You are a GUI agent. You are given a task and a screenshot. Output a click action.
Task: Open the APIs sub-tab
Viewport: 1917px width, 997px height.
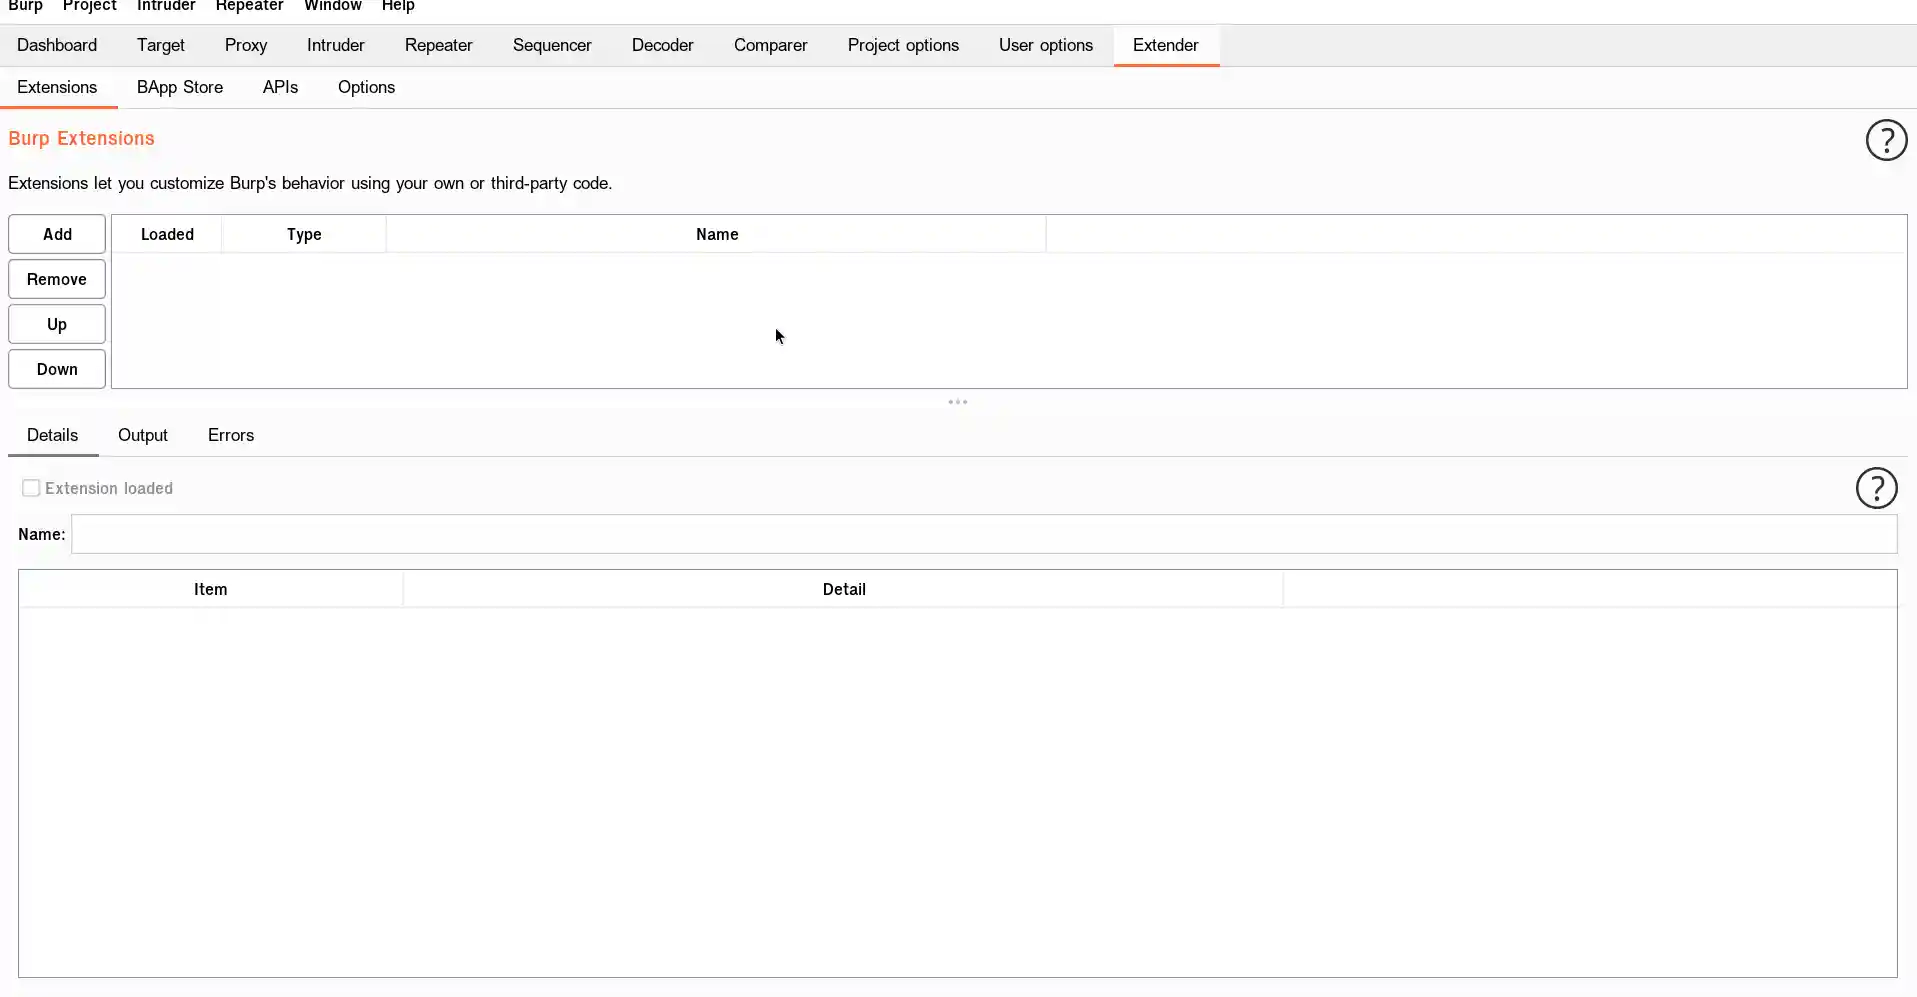[280, 87]
